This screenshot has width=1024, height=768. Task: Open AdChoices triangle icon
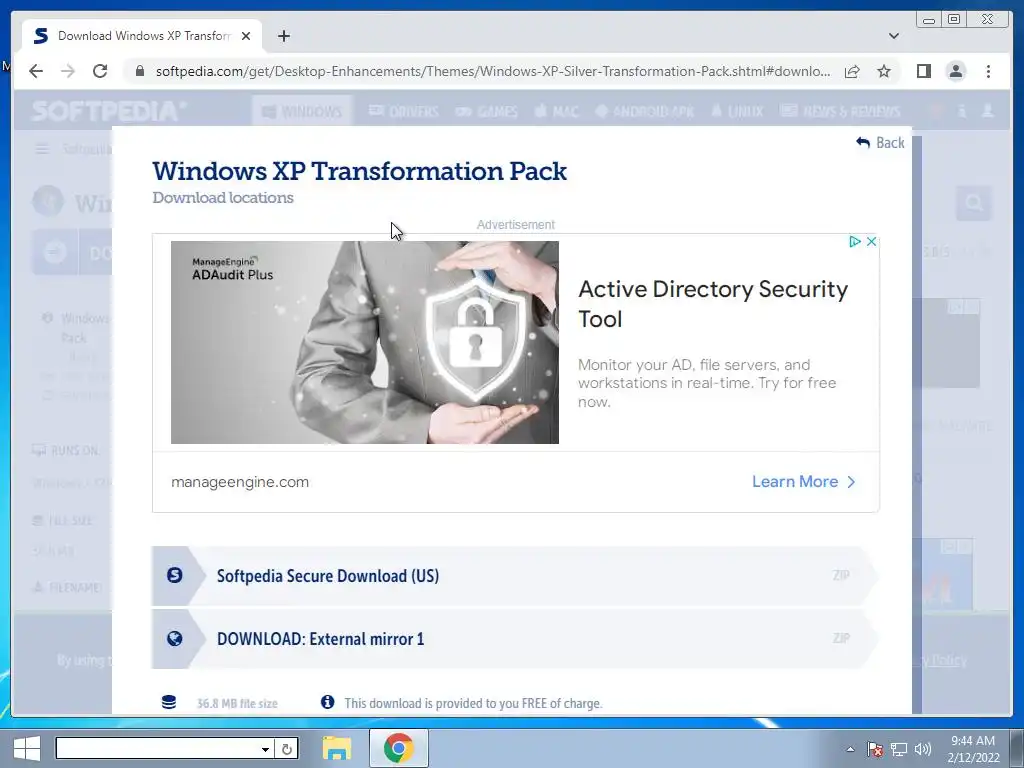coord(855,242)
